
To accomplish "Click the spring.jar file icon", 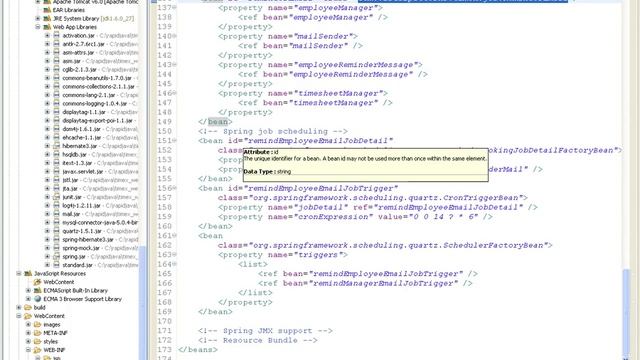I will tap(56, 256).
